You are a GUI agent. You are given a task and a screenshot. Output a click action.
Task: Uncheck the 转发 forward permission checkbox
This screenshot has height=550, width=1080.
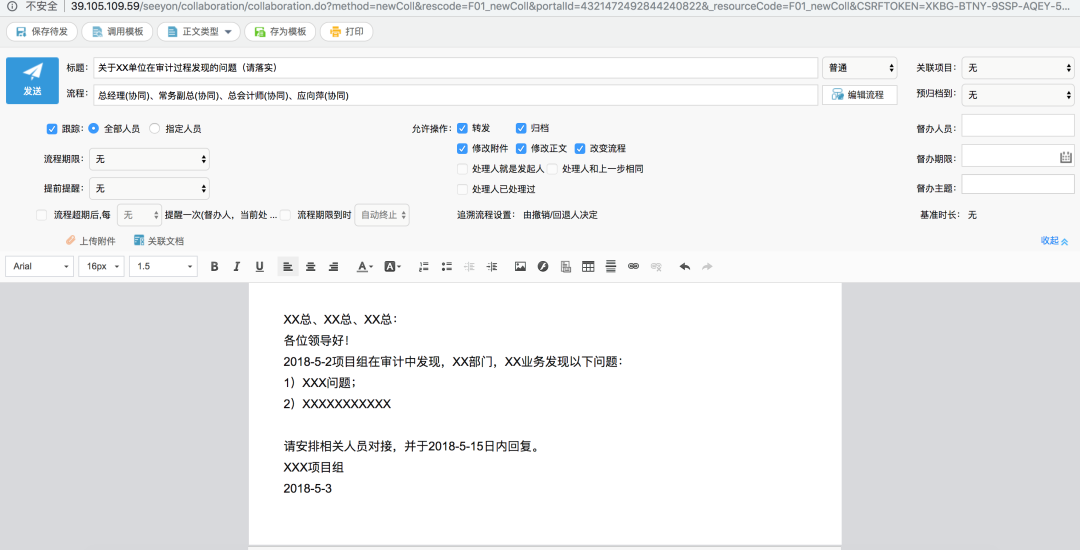pyautogui.click(x=462, y=128)
